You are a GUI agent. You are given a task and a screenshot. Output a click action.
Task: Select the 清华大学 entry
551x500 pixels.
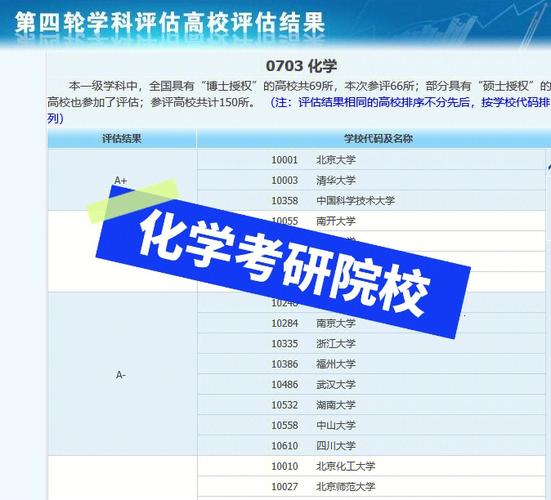click(371, 180)
